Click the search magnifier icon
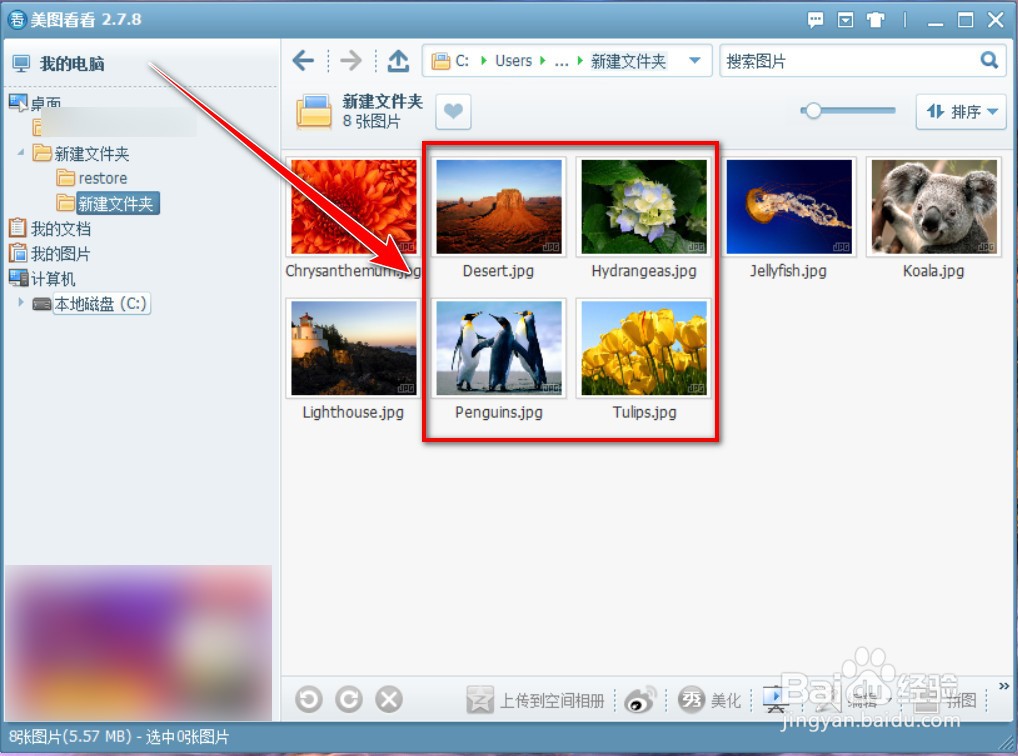 tap(989, 60)
